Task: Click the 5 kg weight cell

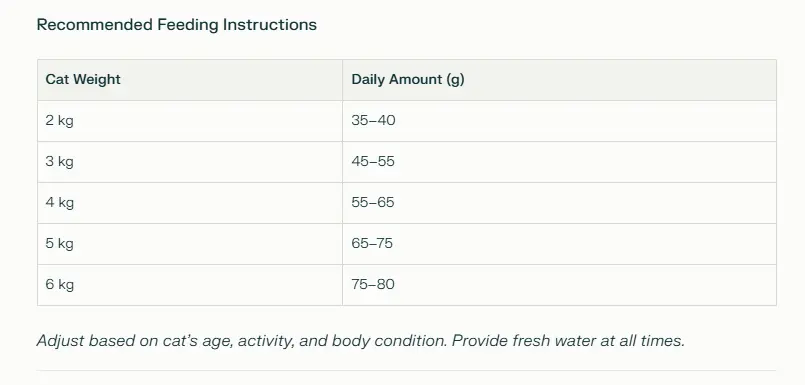Action: (x=190, y=244)
